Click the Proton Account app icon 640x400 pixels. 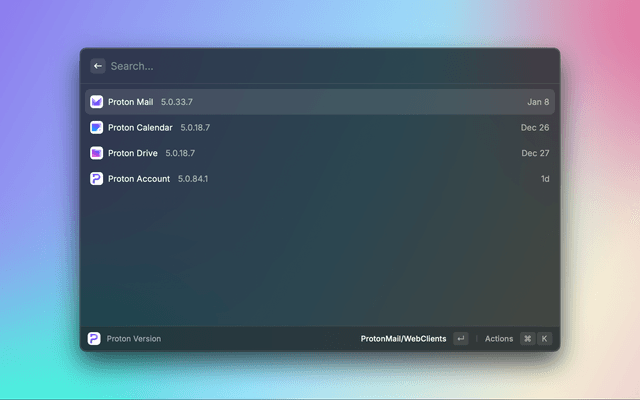point(96,179)
